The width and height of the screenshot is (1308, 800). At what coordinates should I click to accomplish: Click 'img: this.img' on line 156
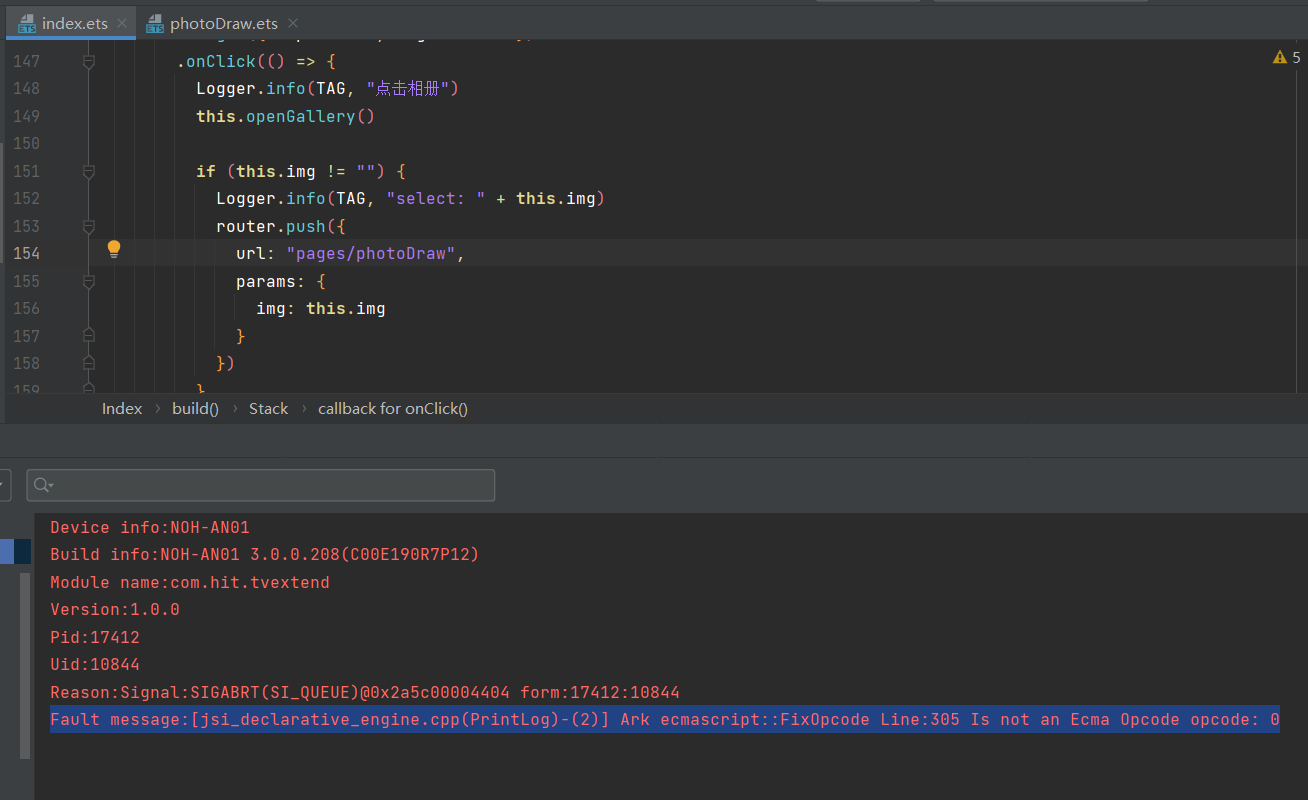coord(321,308)
